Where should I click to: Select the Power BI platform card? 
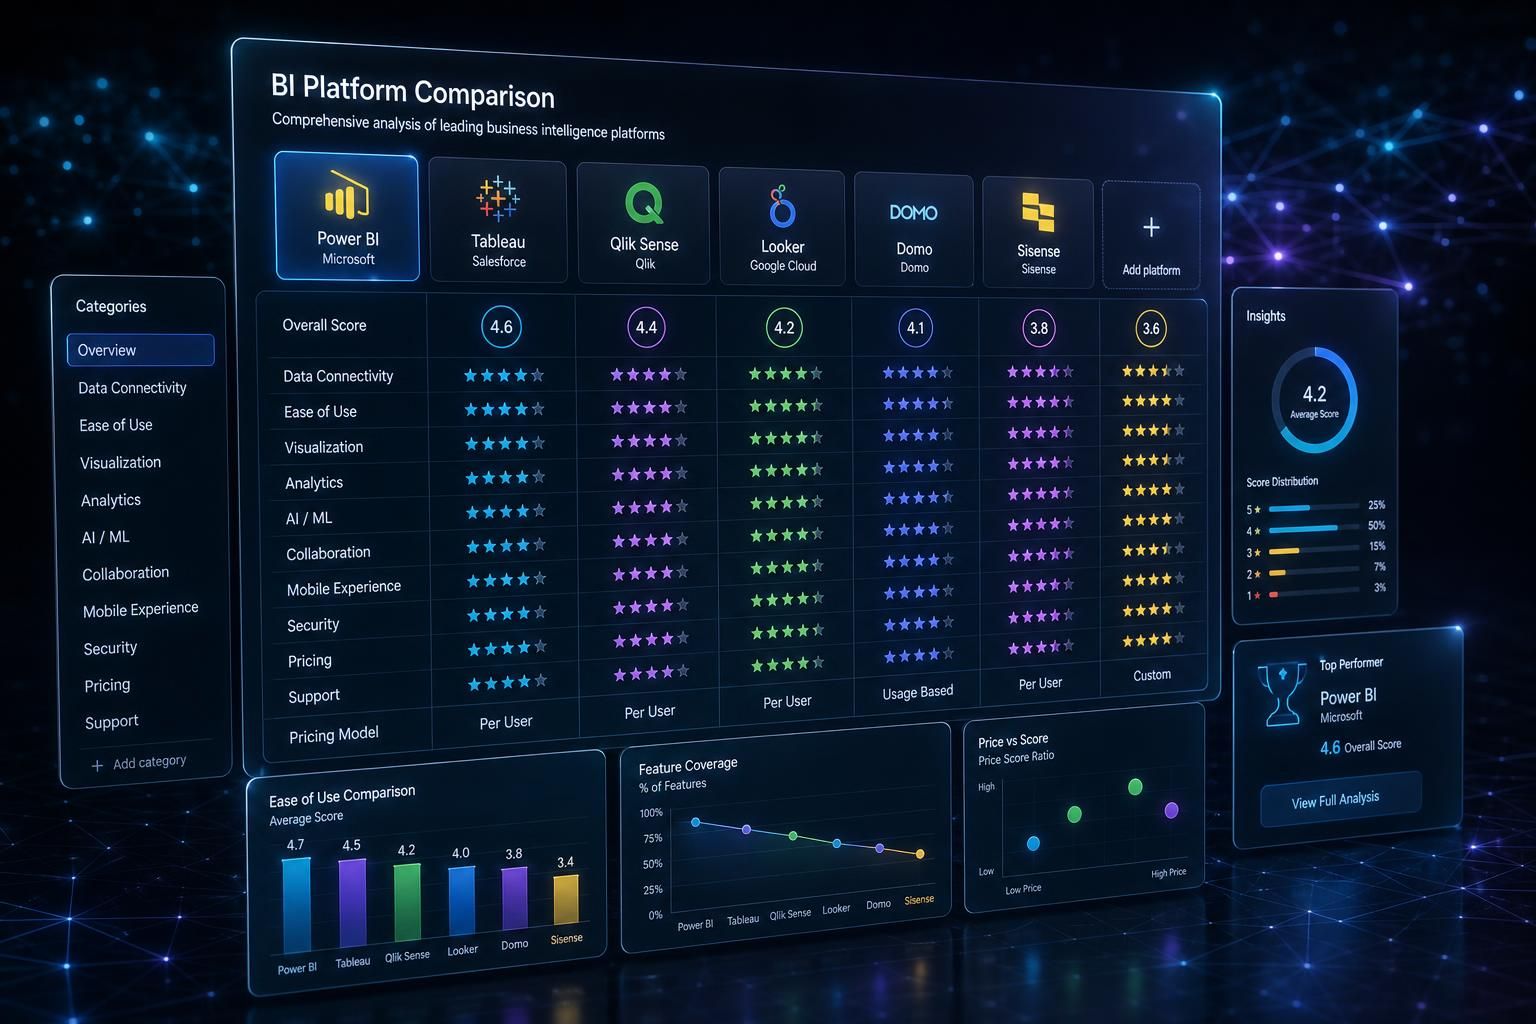click(347, 217)
